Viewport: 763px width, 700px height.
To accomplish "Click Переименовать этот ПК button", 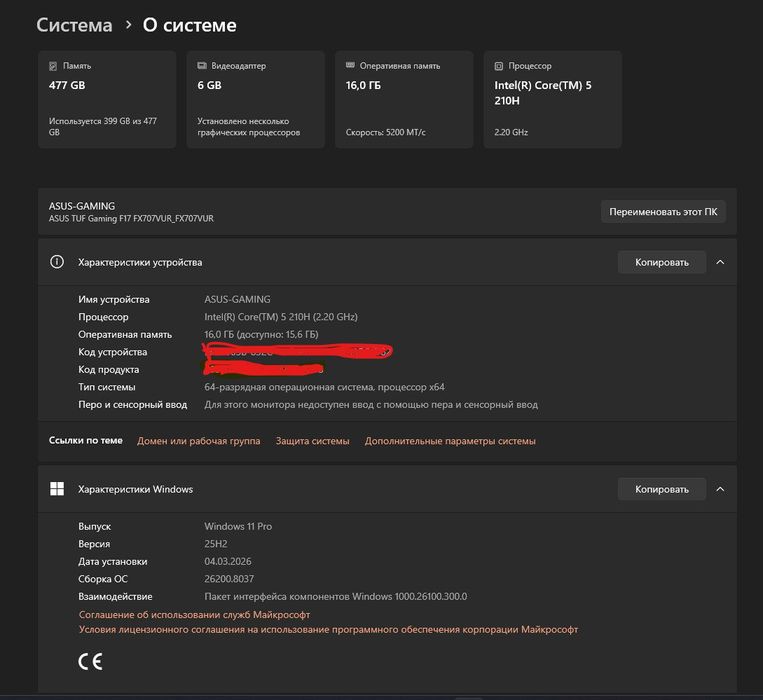I will (x=663, y=212).
